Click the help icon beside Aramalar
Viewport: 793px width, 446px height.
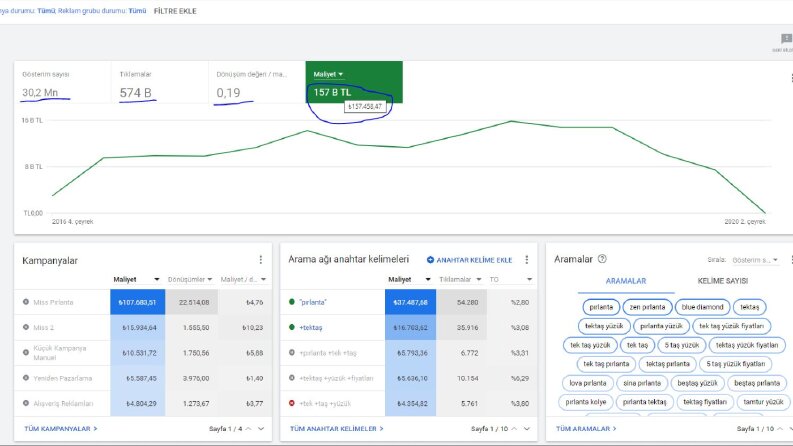pos(602,259)
